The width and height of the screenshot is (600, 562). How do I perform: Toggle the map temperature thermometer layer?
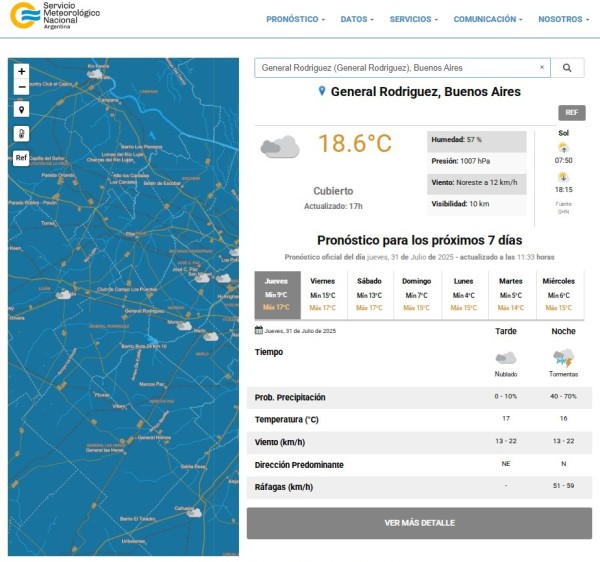(21, 134)
